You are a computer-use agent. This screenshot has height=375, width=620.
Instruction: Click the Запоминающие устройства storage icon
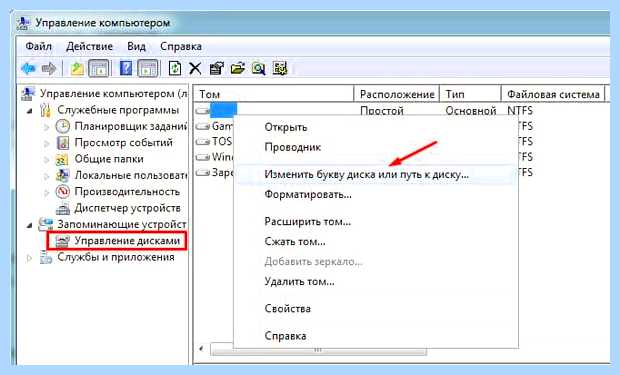click(x=45, y=224)
